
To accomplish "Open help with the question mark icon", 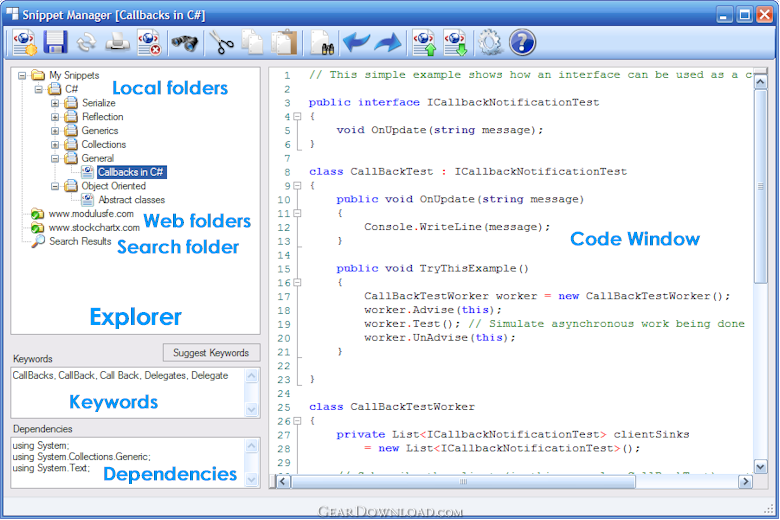I will tap(522, 42).
